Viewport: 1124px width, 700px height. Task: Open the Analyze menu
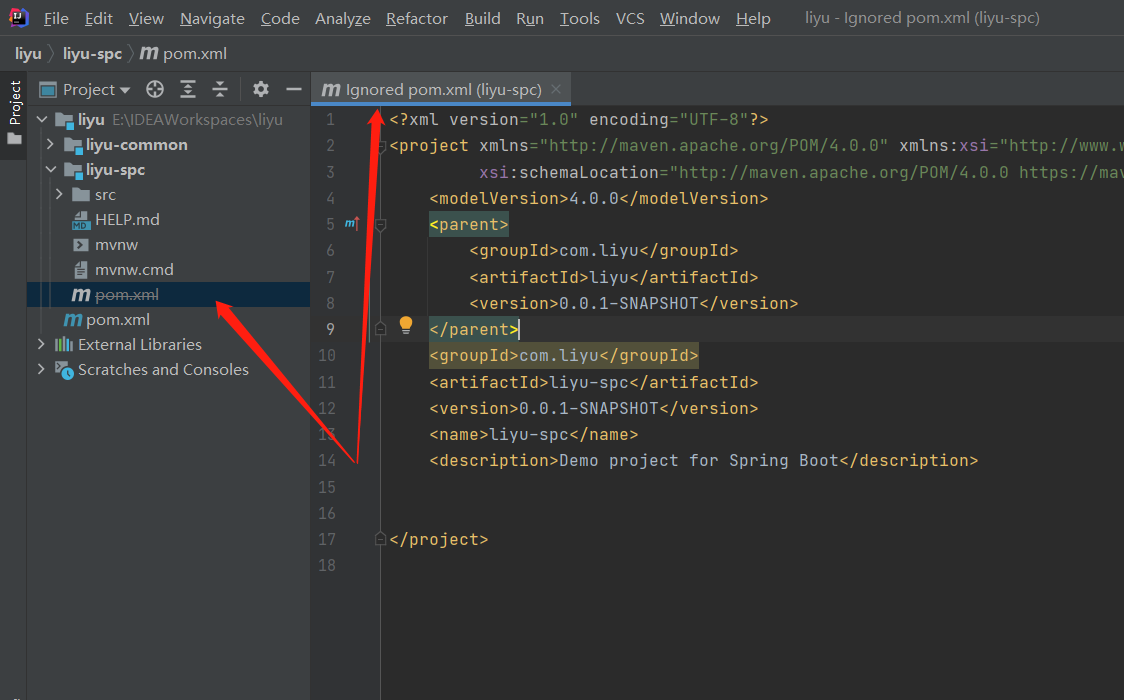point(343,19)
